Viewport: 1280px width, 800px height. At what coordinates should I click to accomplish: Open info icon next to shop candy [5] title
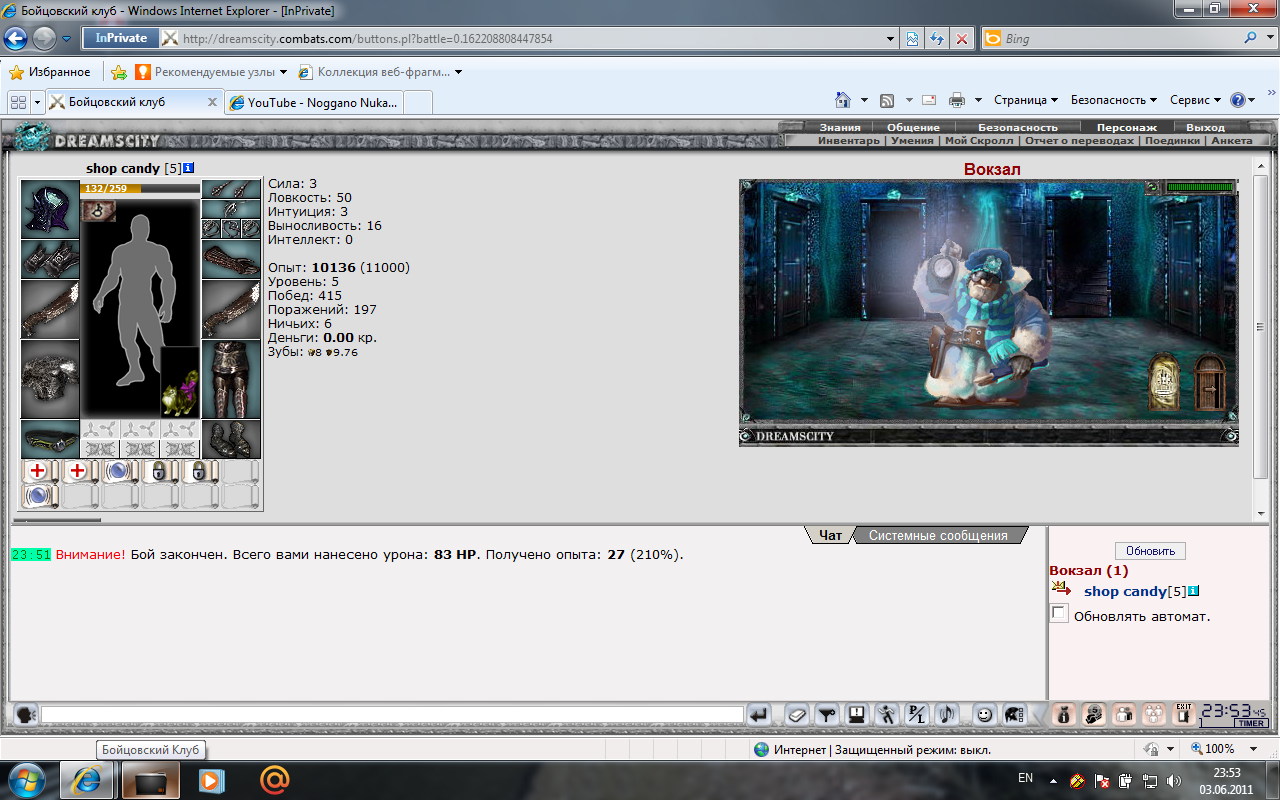188,168
